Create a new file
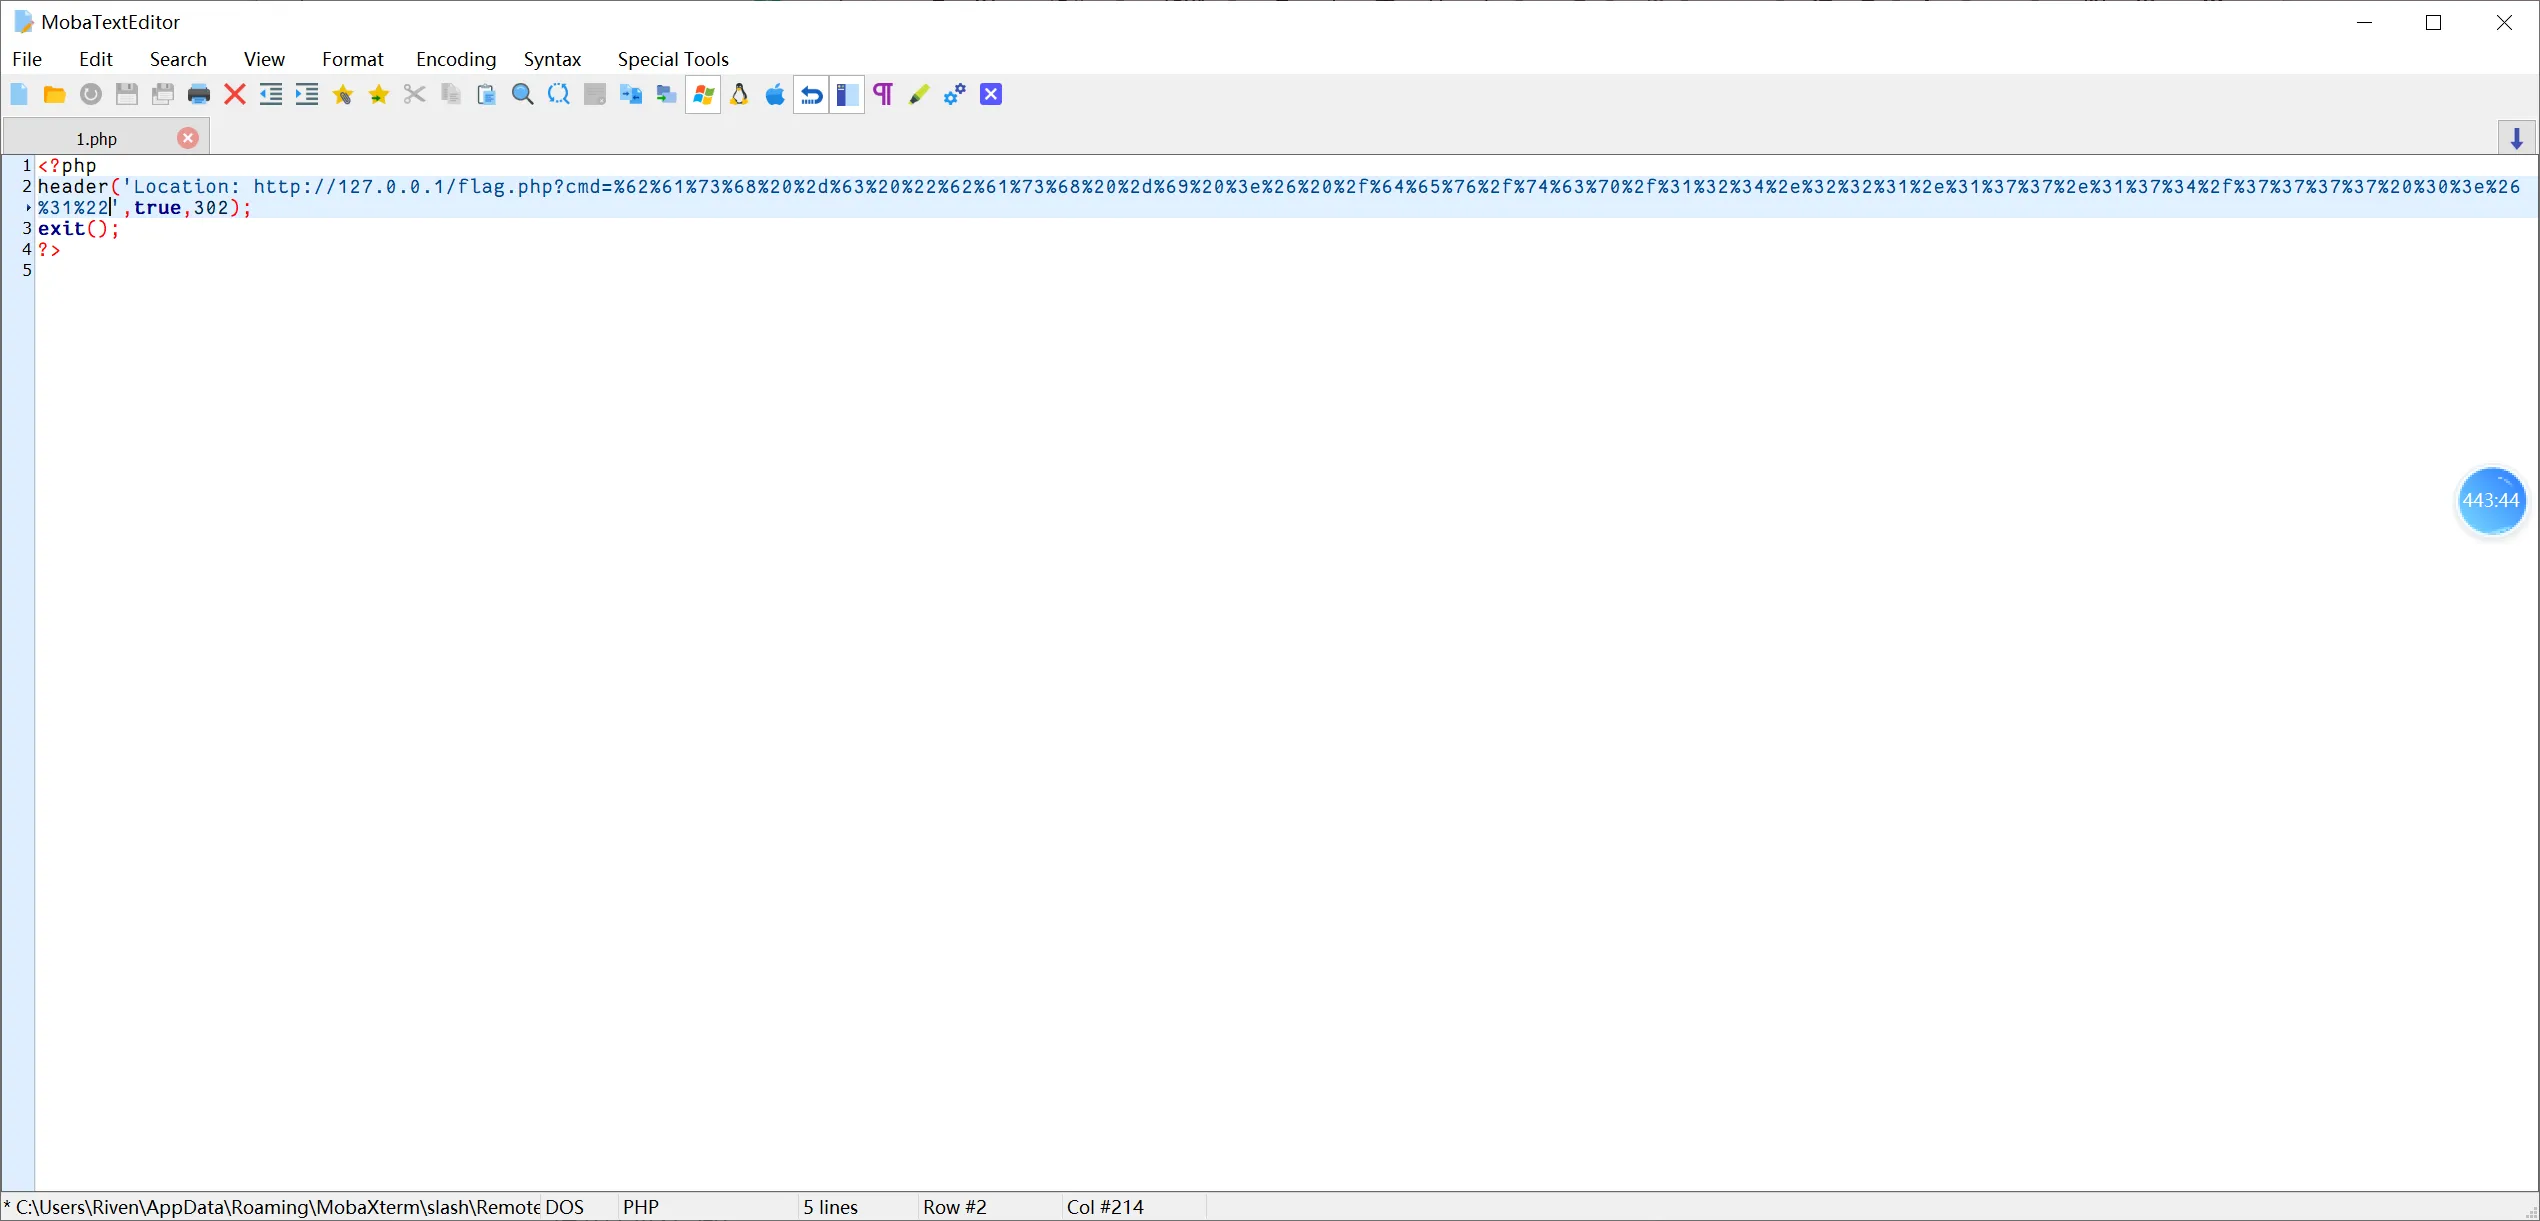 tap(18, 94)
